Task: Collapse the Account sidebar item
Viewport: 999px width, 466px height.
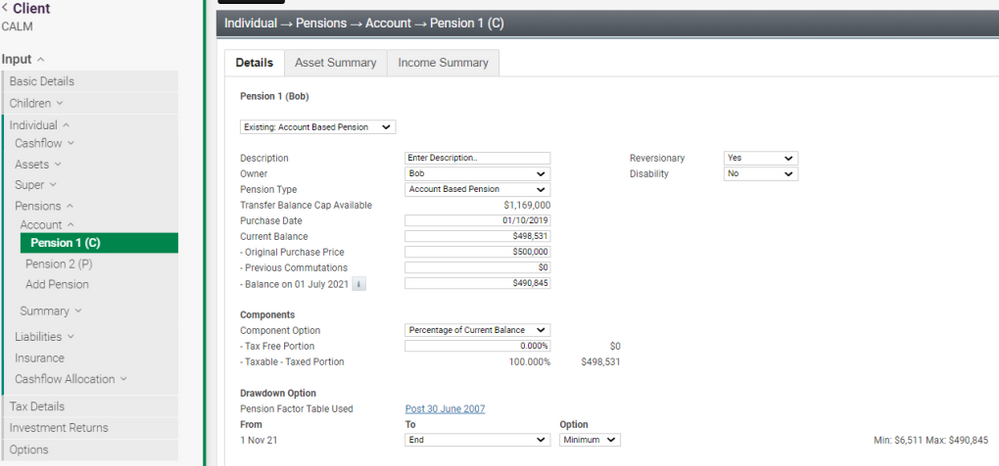Action: (x=47, y=224)
